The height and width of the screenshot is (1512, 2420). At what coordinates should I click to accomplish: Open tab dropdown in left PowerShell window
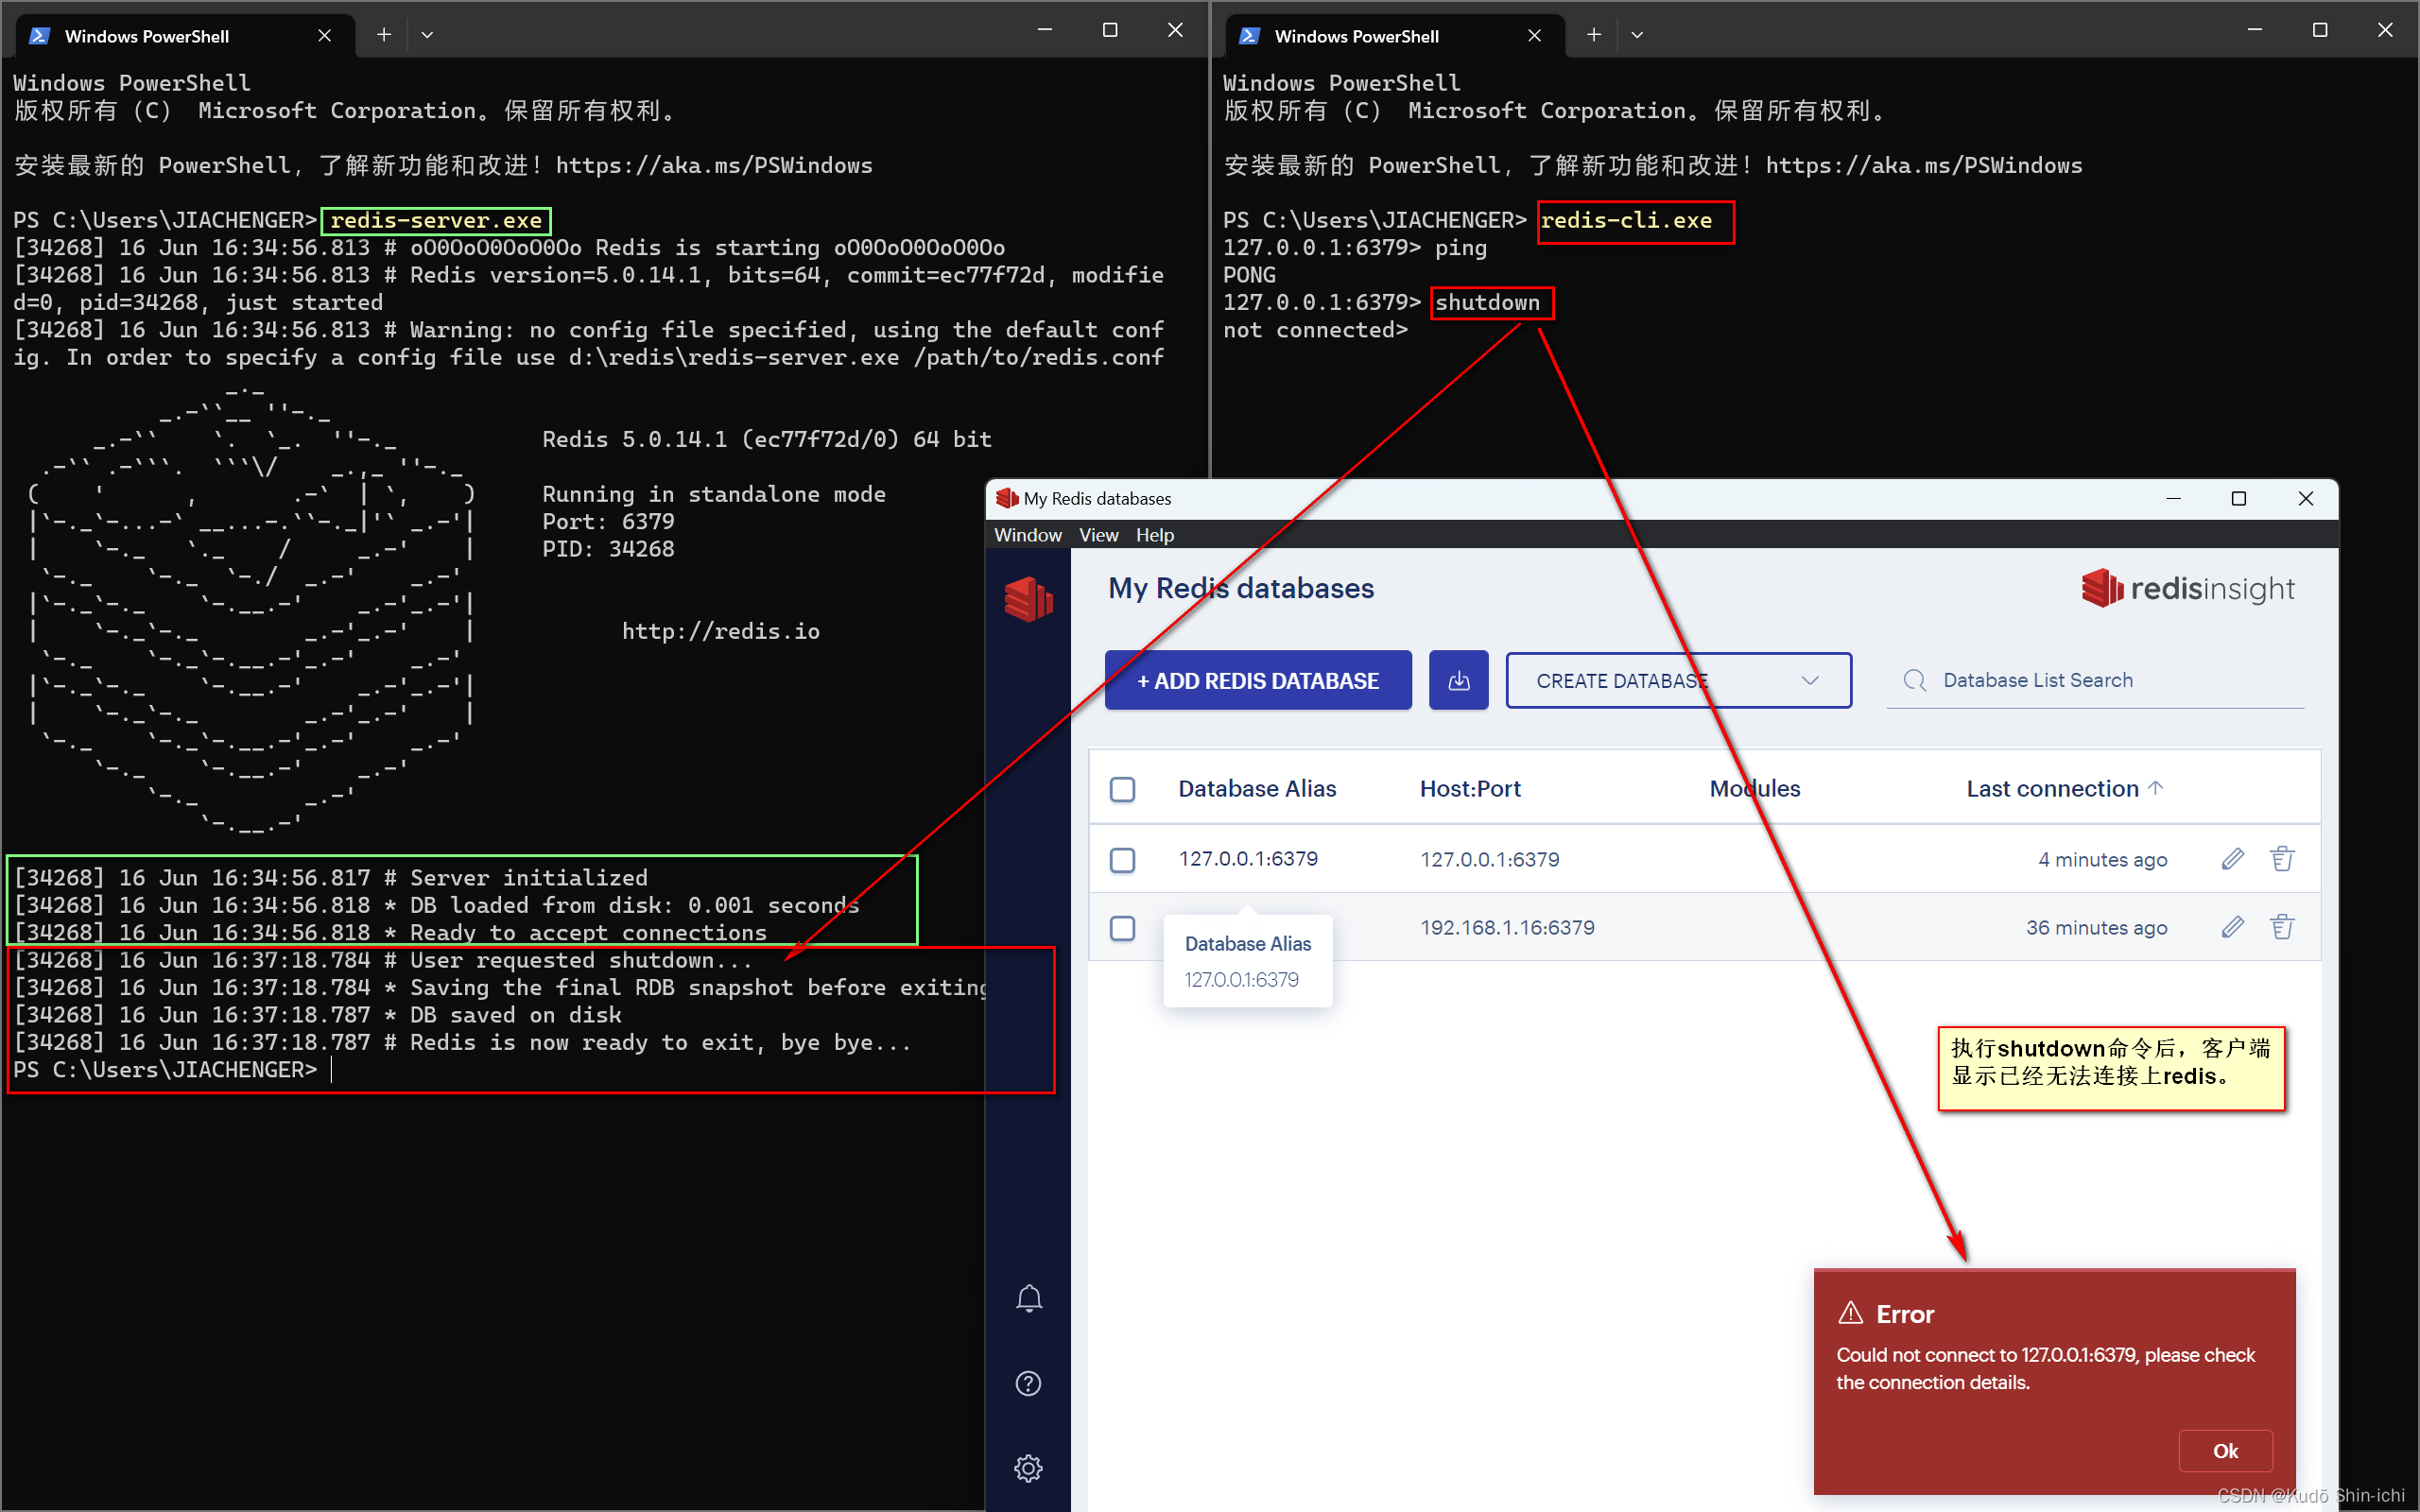(x=427, y=35)
